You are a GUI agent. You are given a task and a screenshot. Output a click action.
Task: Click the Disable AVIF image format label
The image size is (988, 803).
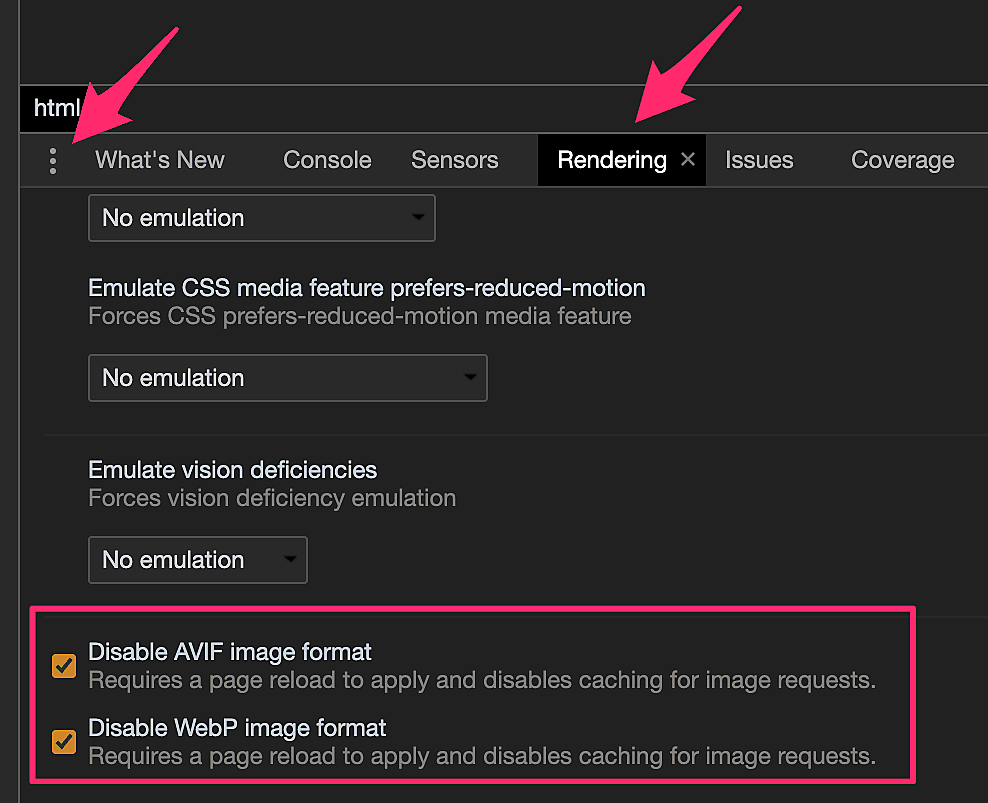[x=230, y=652]
